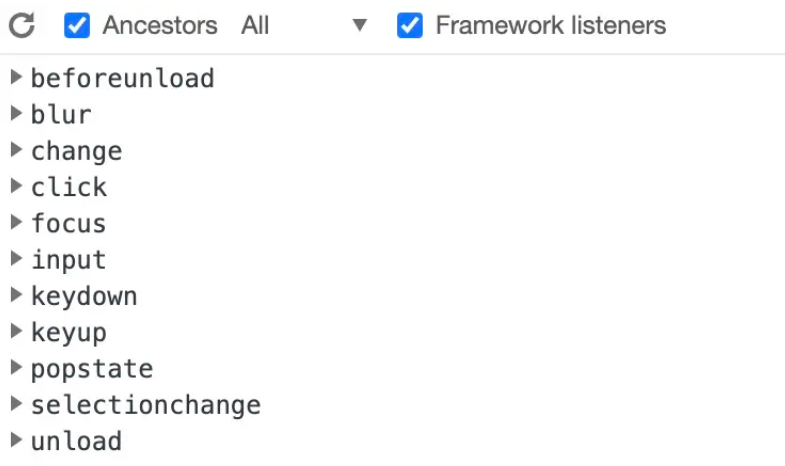
Task: Expand the focus event triangle
Action: (x=16, y=222)
